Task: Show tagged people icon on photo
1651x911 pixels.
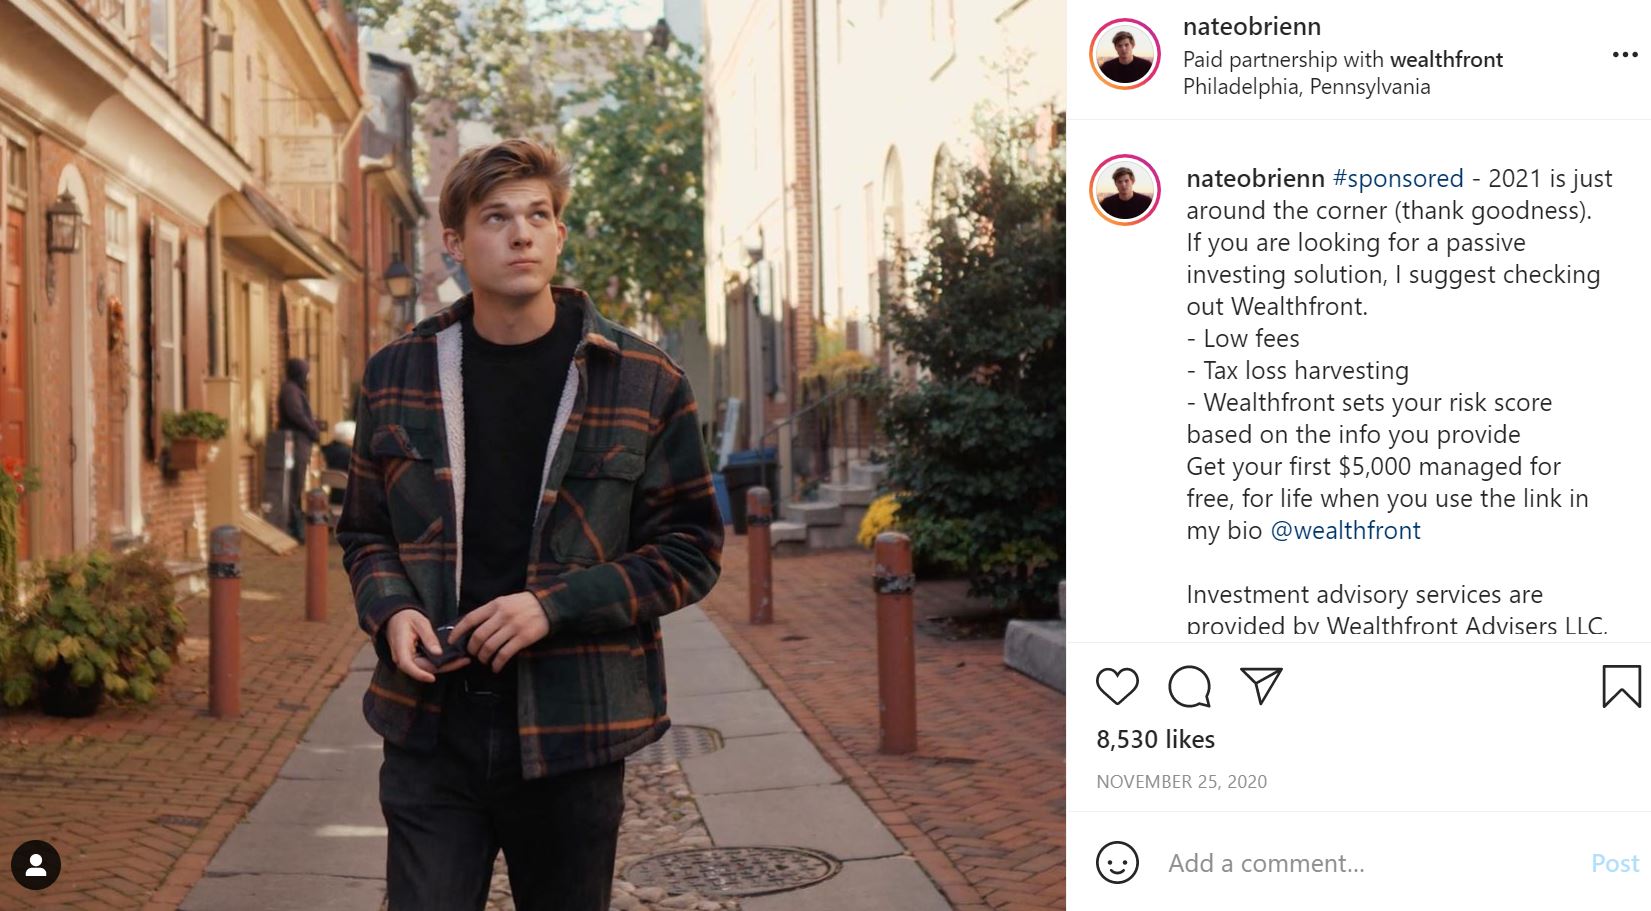Action: pos(36,865)
